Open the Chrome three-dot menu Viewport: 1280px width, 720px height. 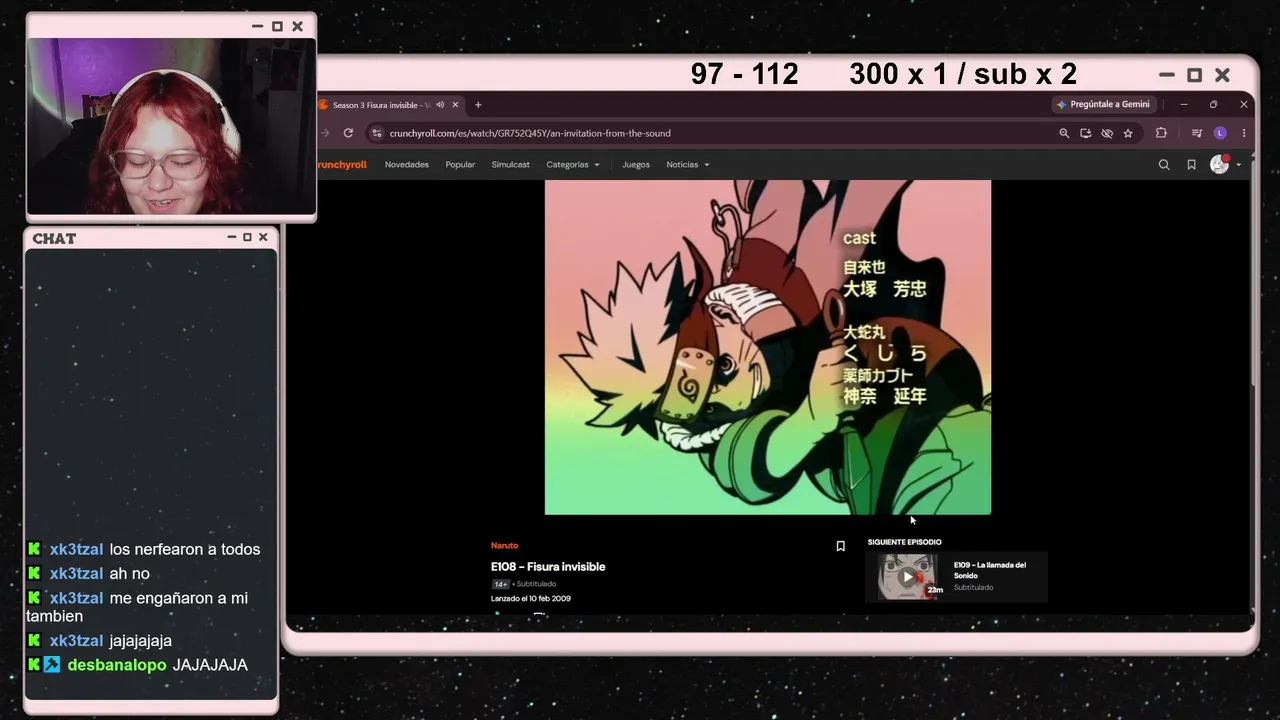(1244, 133)
